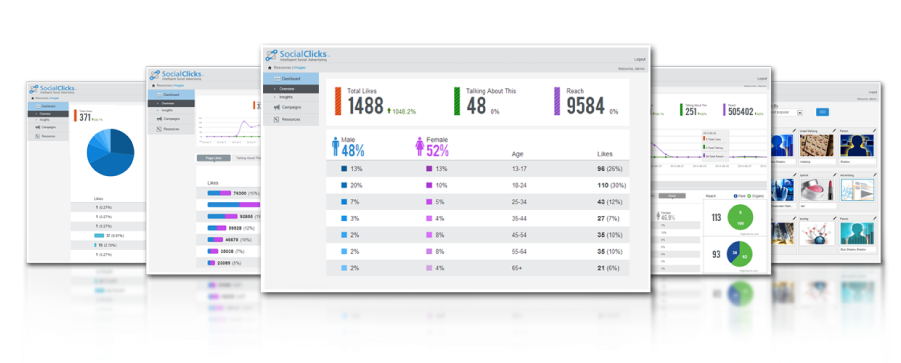Viewport: 901px width, 363px height.
Task: Expand Insights in front window sidebar
Action: 291,97
